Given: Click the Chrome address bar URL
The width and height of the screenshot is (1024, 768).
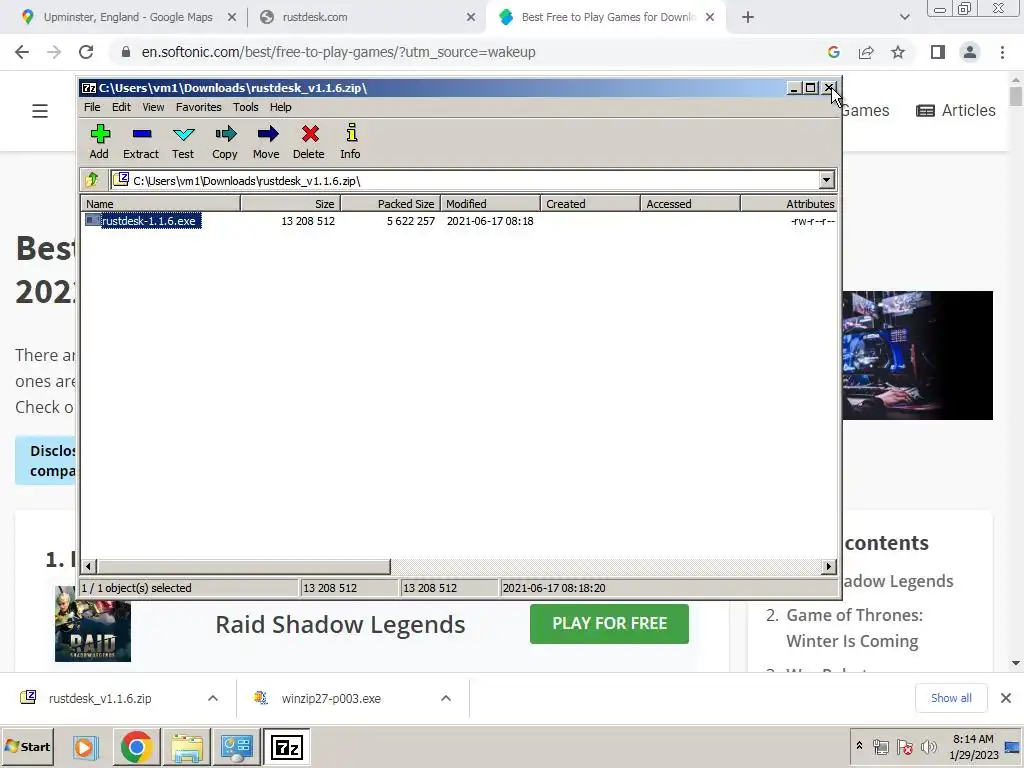Looking at the screenshot, I should 338,52.
